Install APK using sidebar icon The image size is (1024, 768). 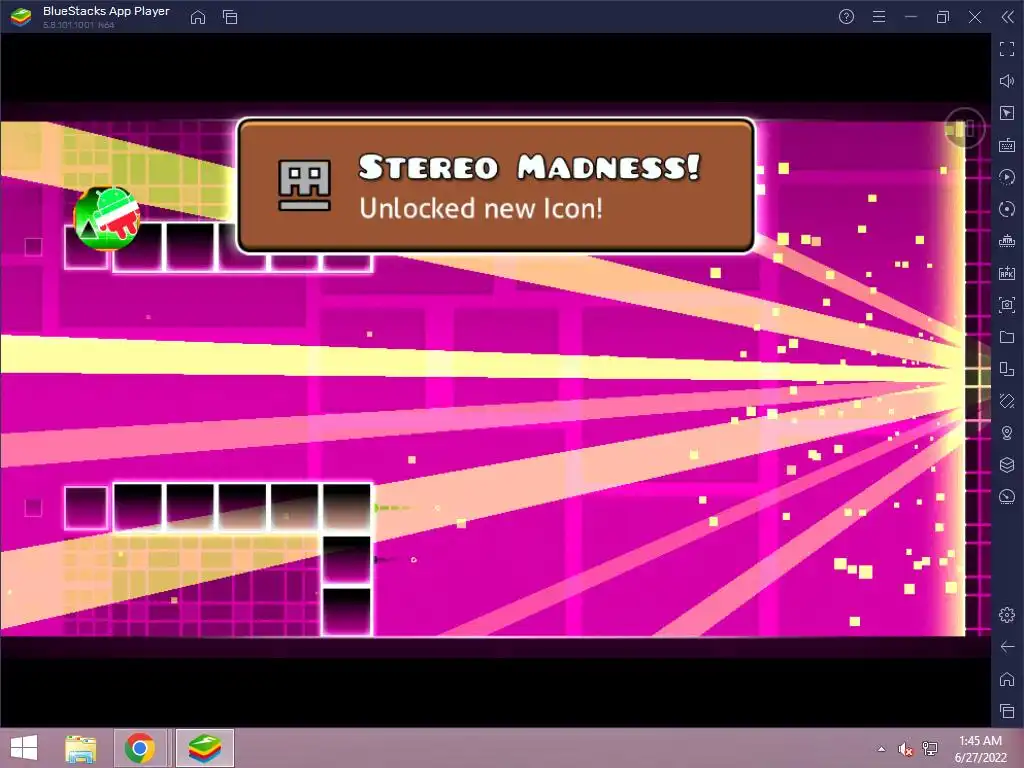click(x=1007, y=273)
